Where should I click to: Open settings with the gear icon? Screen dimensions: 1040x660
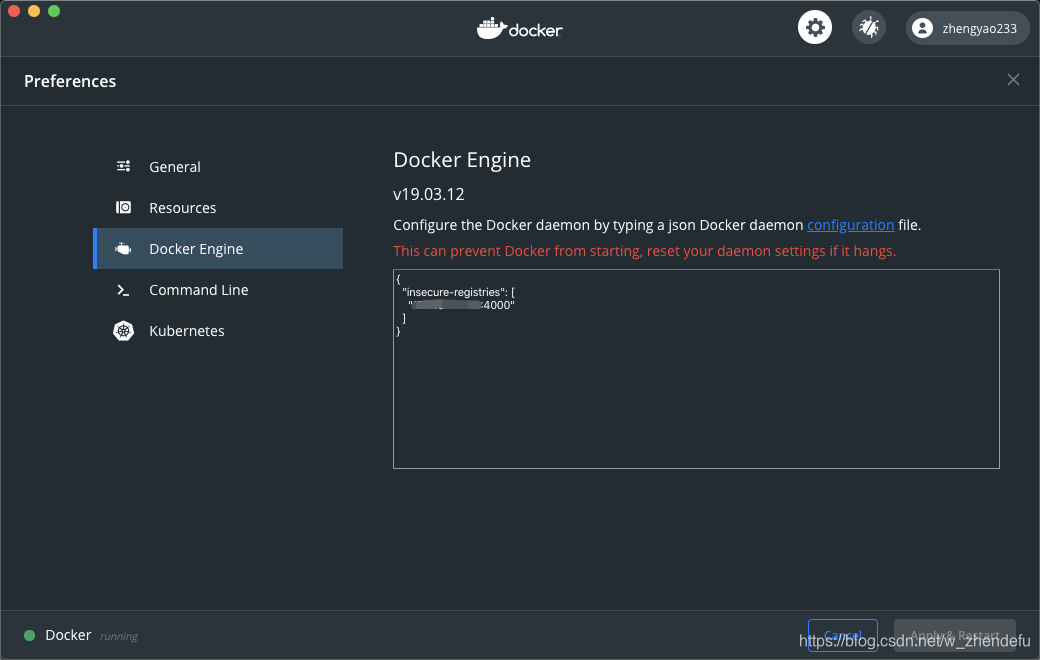pos(814,28)
